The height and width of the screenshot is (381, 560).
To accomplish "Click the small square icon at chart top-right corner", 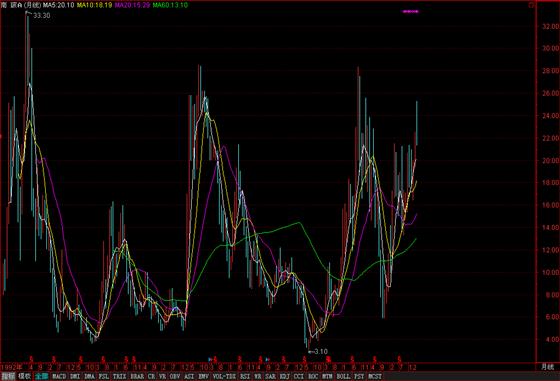I will pyautogui.click(x=531, y=5).
